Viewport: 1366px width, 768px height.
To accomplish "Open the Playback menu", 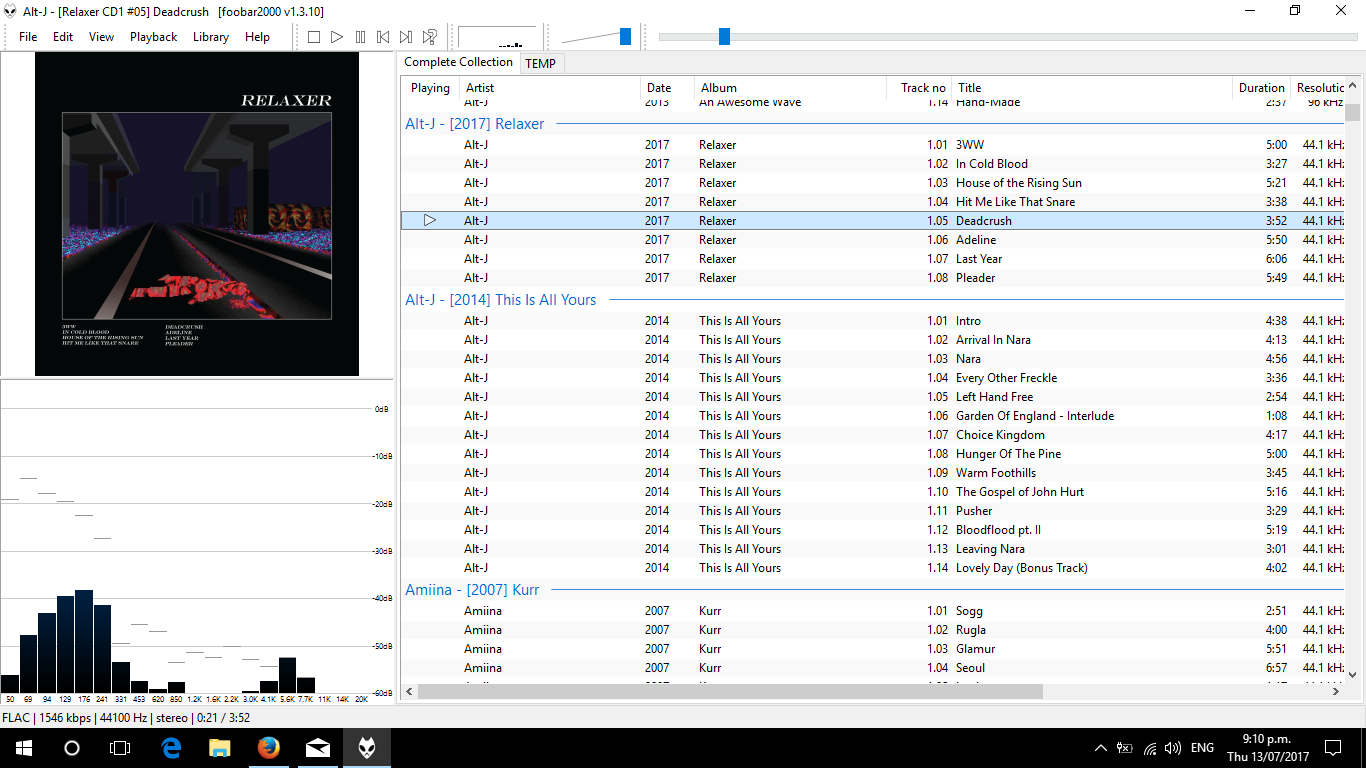I will tap(153, 37).
